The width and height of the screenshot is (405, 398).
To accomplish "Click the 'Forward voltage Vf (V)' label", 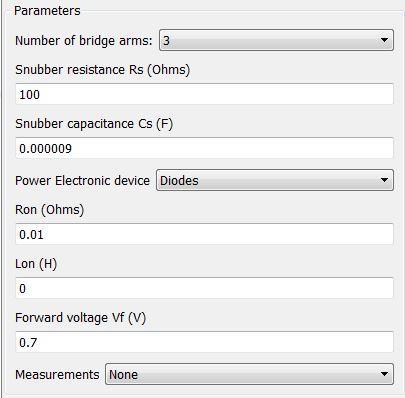I will [x=80, y=318].
